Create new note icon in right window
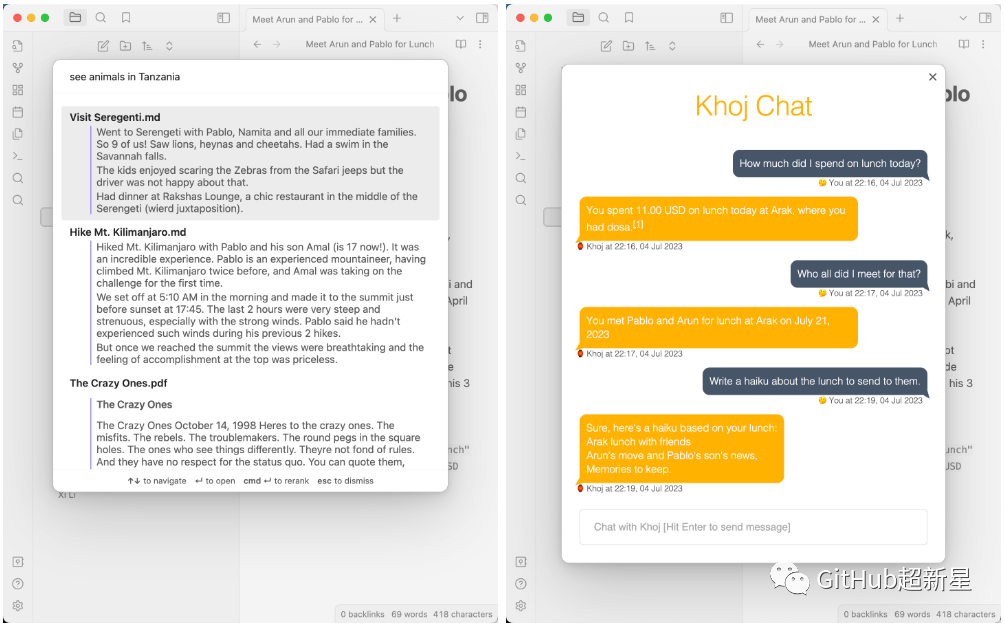 click(x=606, y=46)
